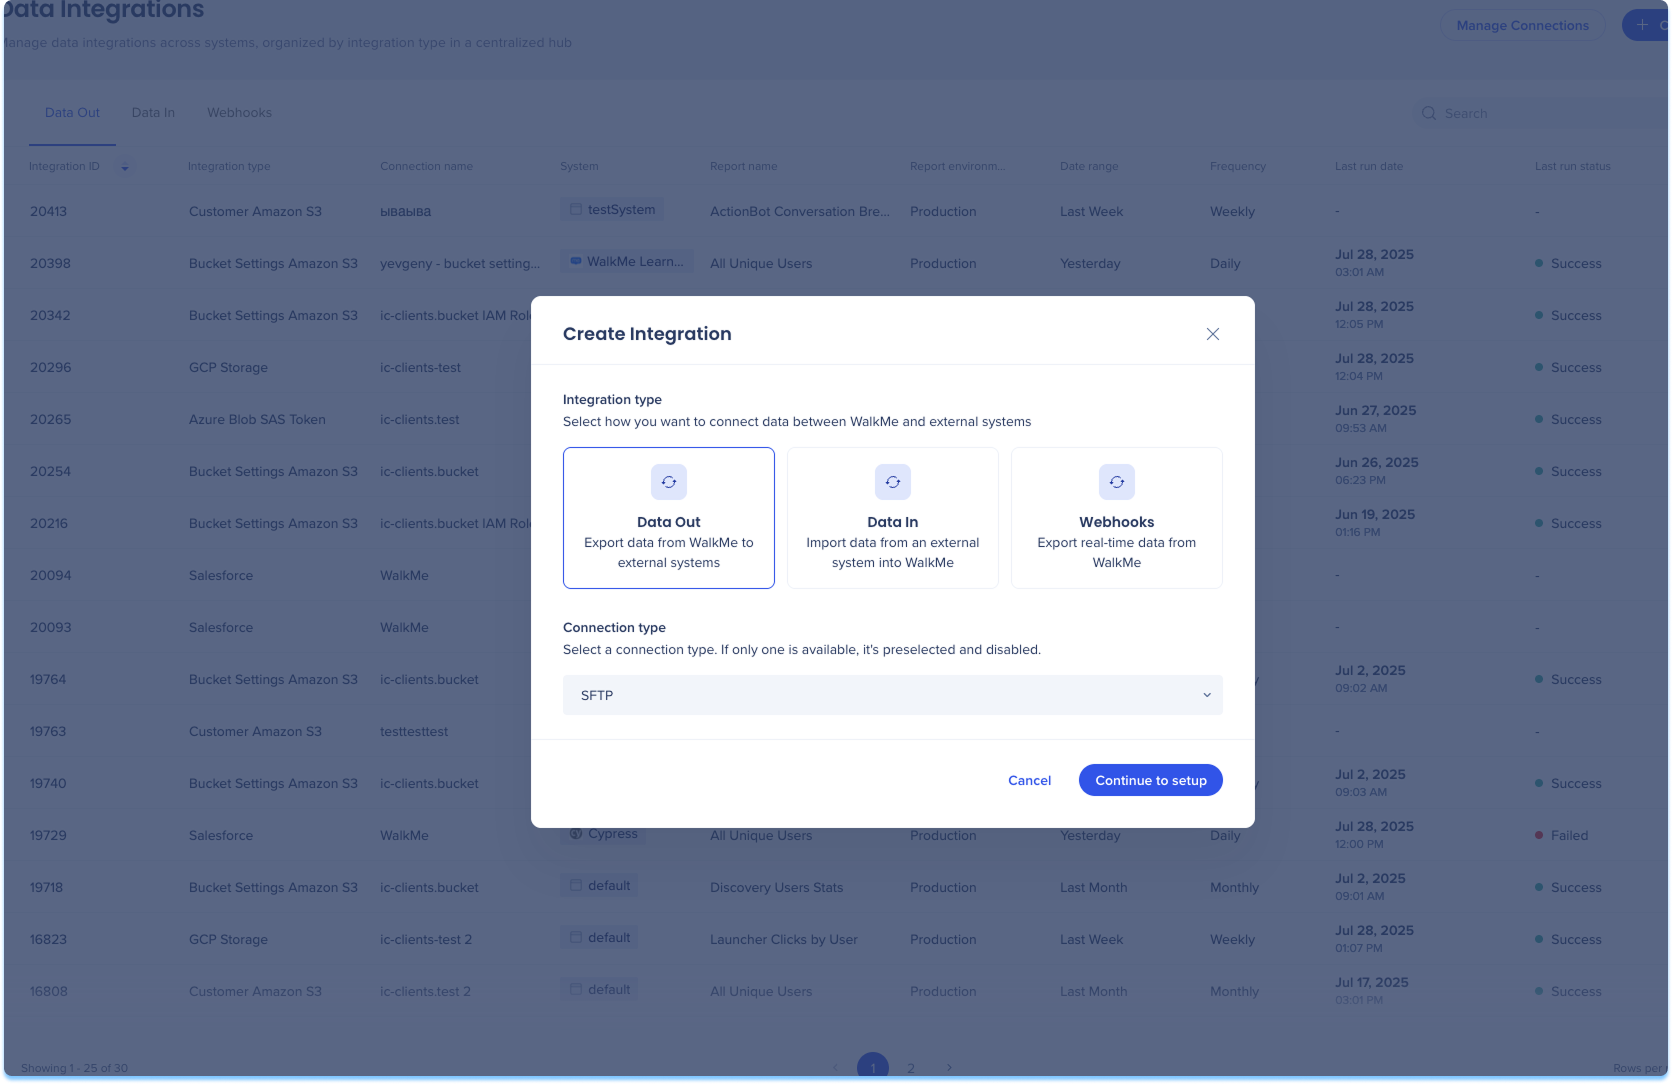Switch to the Webhooks tab in background page
Image resolution: width=1672 pixels, height=1084 pixels.
(239, 113)
